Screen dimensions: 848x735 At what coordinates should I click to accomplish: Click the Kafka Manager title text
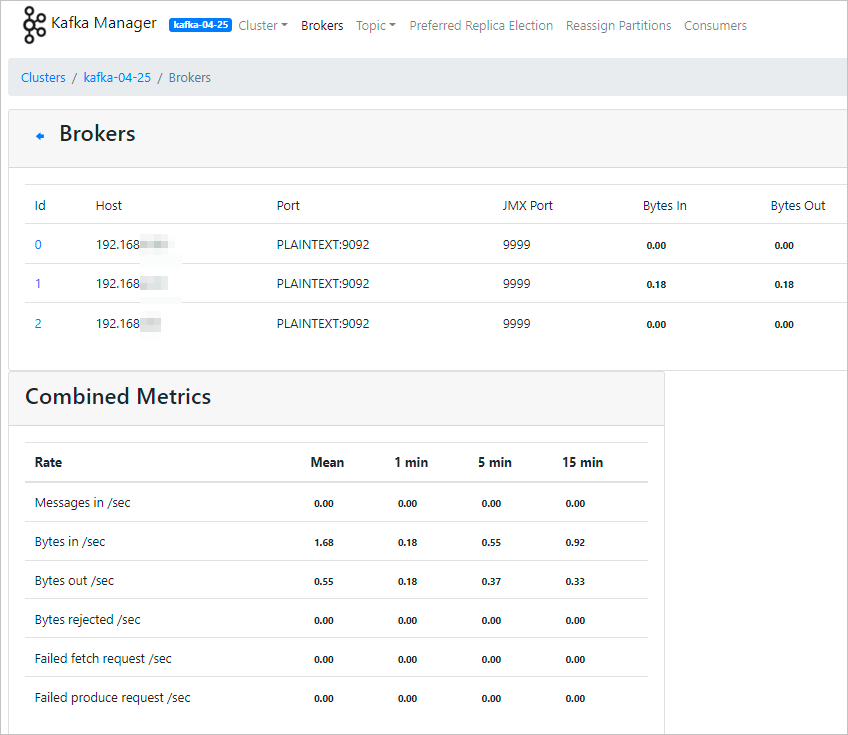pyautogui.click(x=104, y=23)
